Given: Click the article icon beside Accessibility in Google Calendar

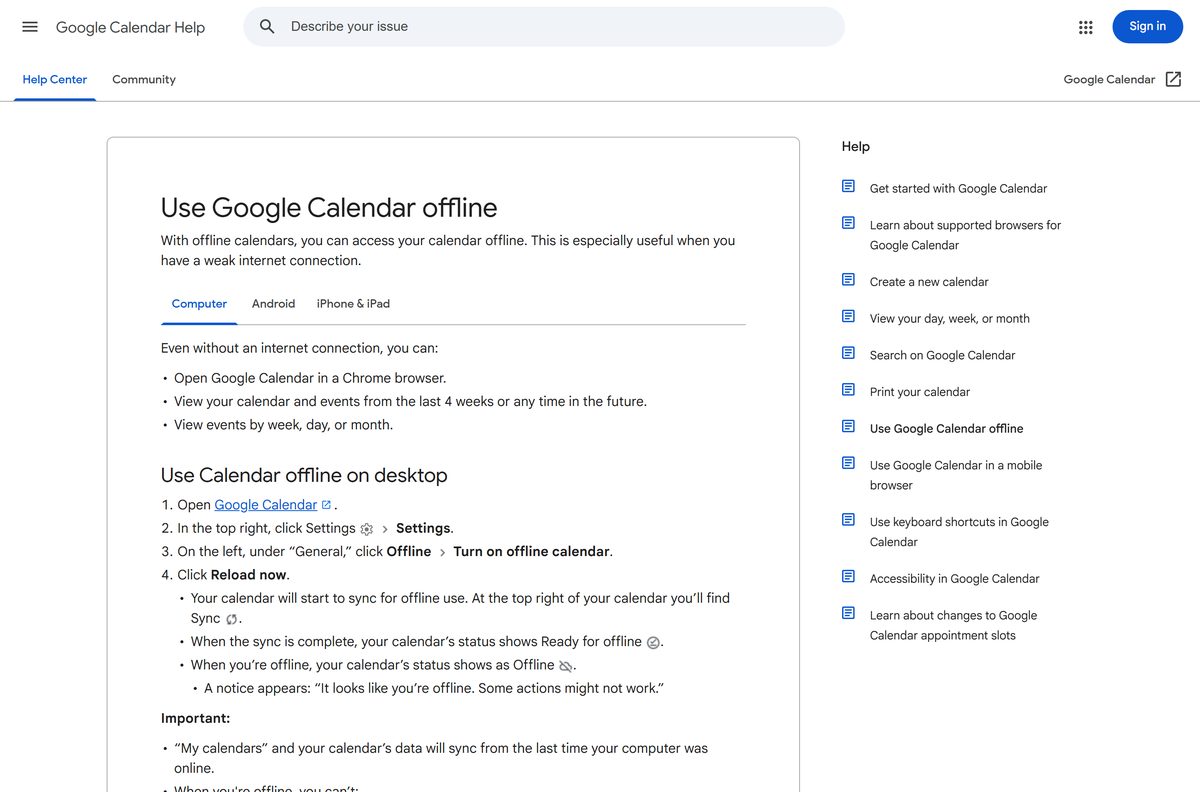Looking at the screenshot, I should coord(848,576).
